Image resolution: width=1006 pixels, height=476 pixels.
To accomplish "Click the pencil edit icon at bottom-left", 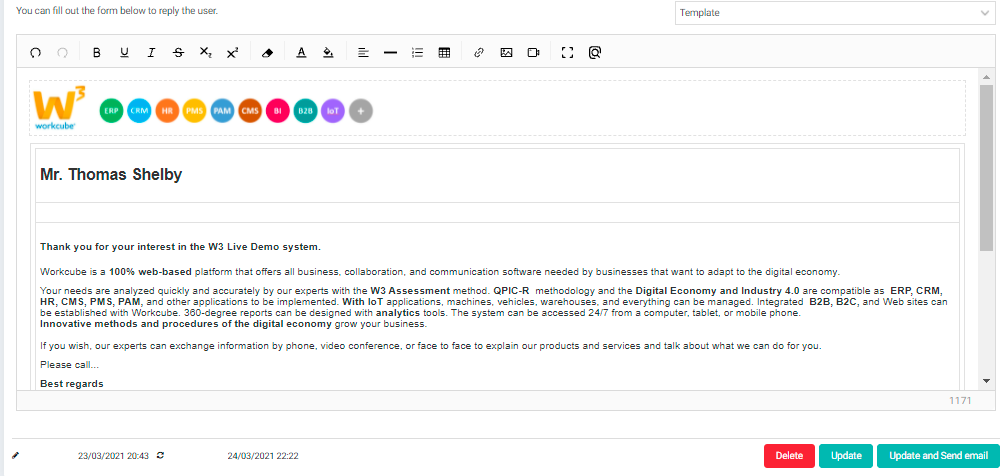I will [x=16, y=455].
